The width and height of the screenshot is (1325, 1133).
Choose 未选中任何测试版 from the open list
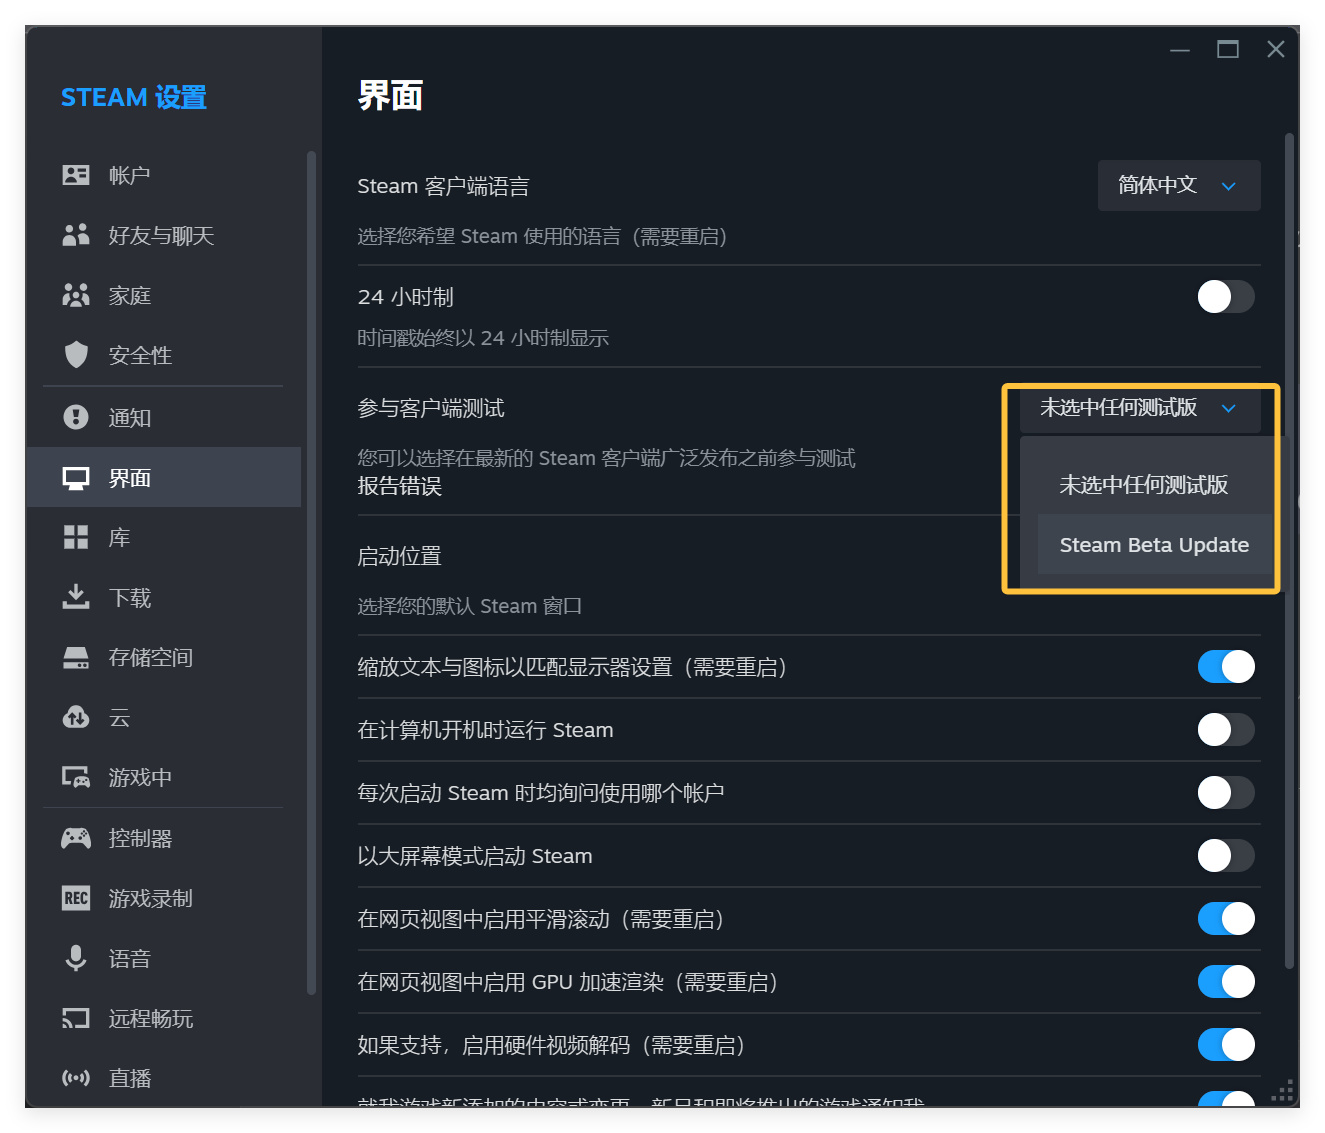click(1155, 485)
